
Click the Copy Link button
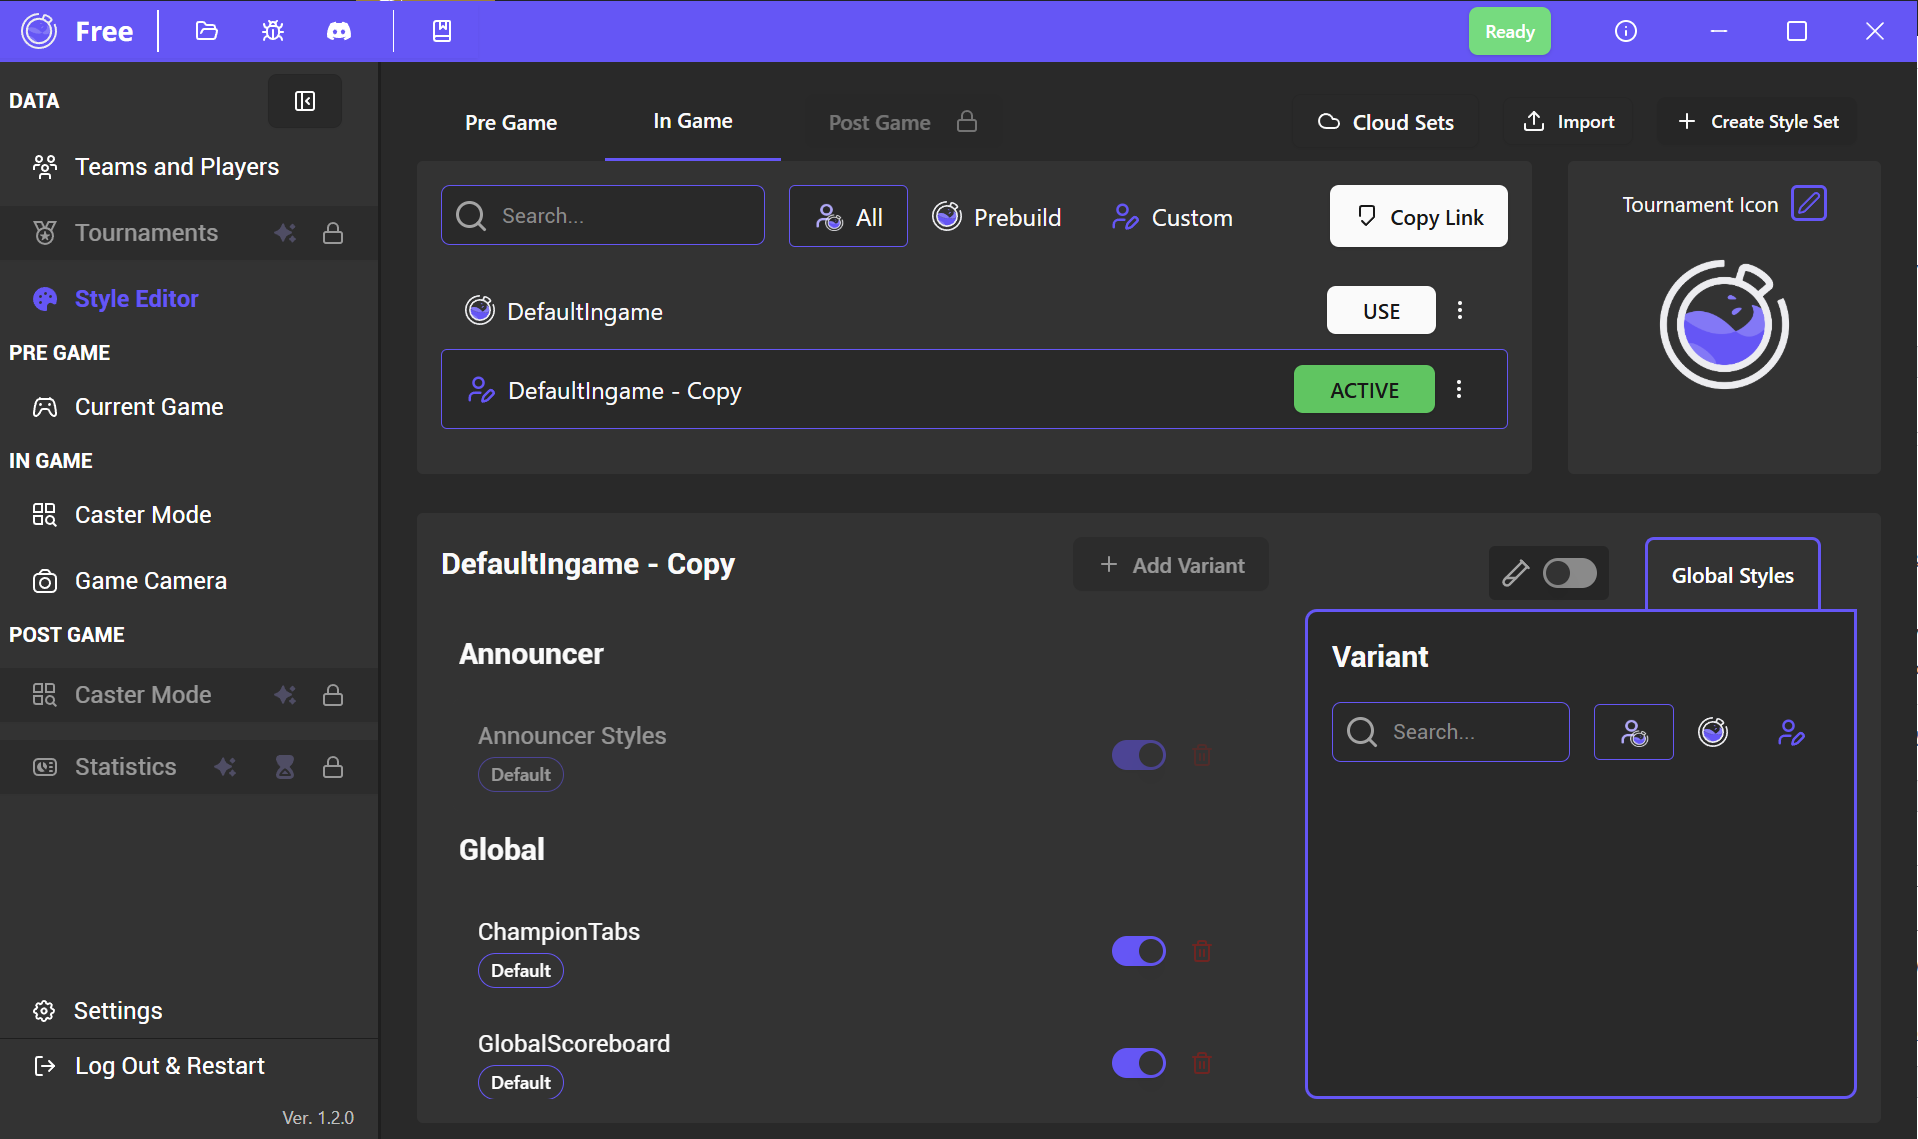(1418, 216)
